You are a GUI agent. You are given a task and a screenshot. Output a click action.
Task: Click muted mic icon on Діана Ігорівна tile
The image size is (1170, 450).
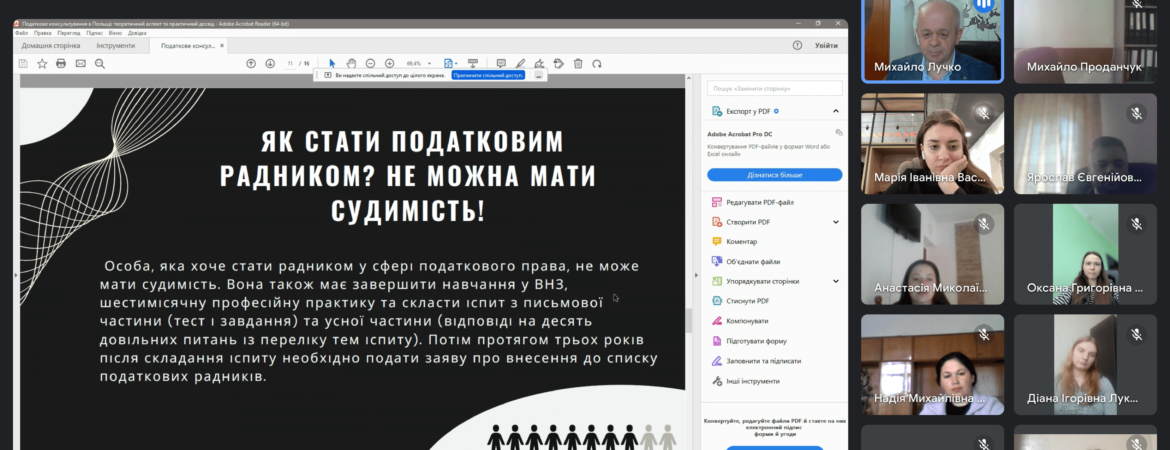[1136, 334]
